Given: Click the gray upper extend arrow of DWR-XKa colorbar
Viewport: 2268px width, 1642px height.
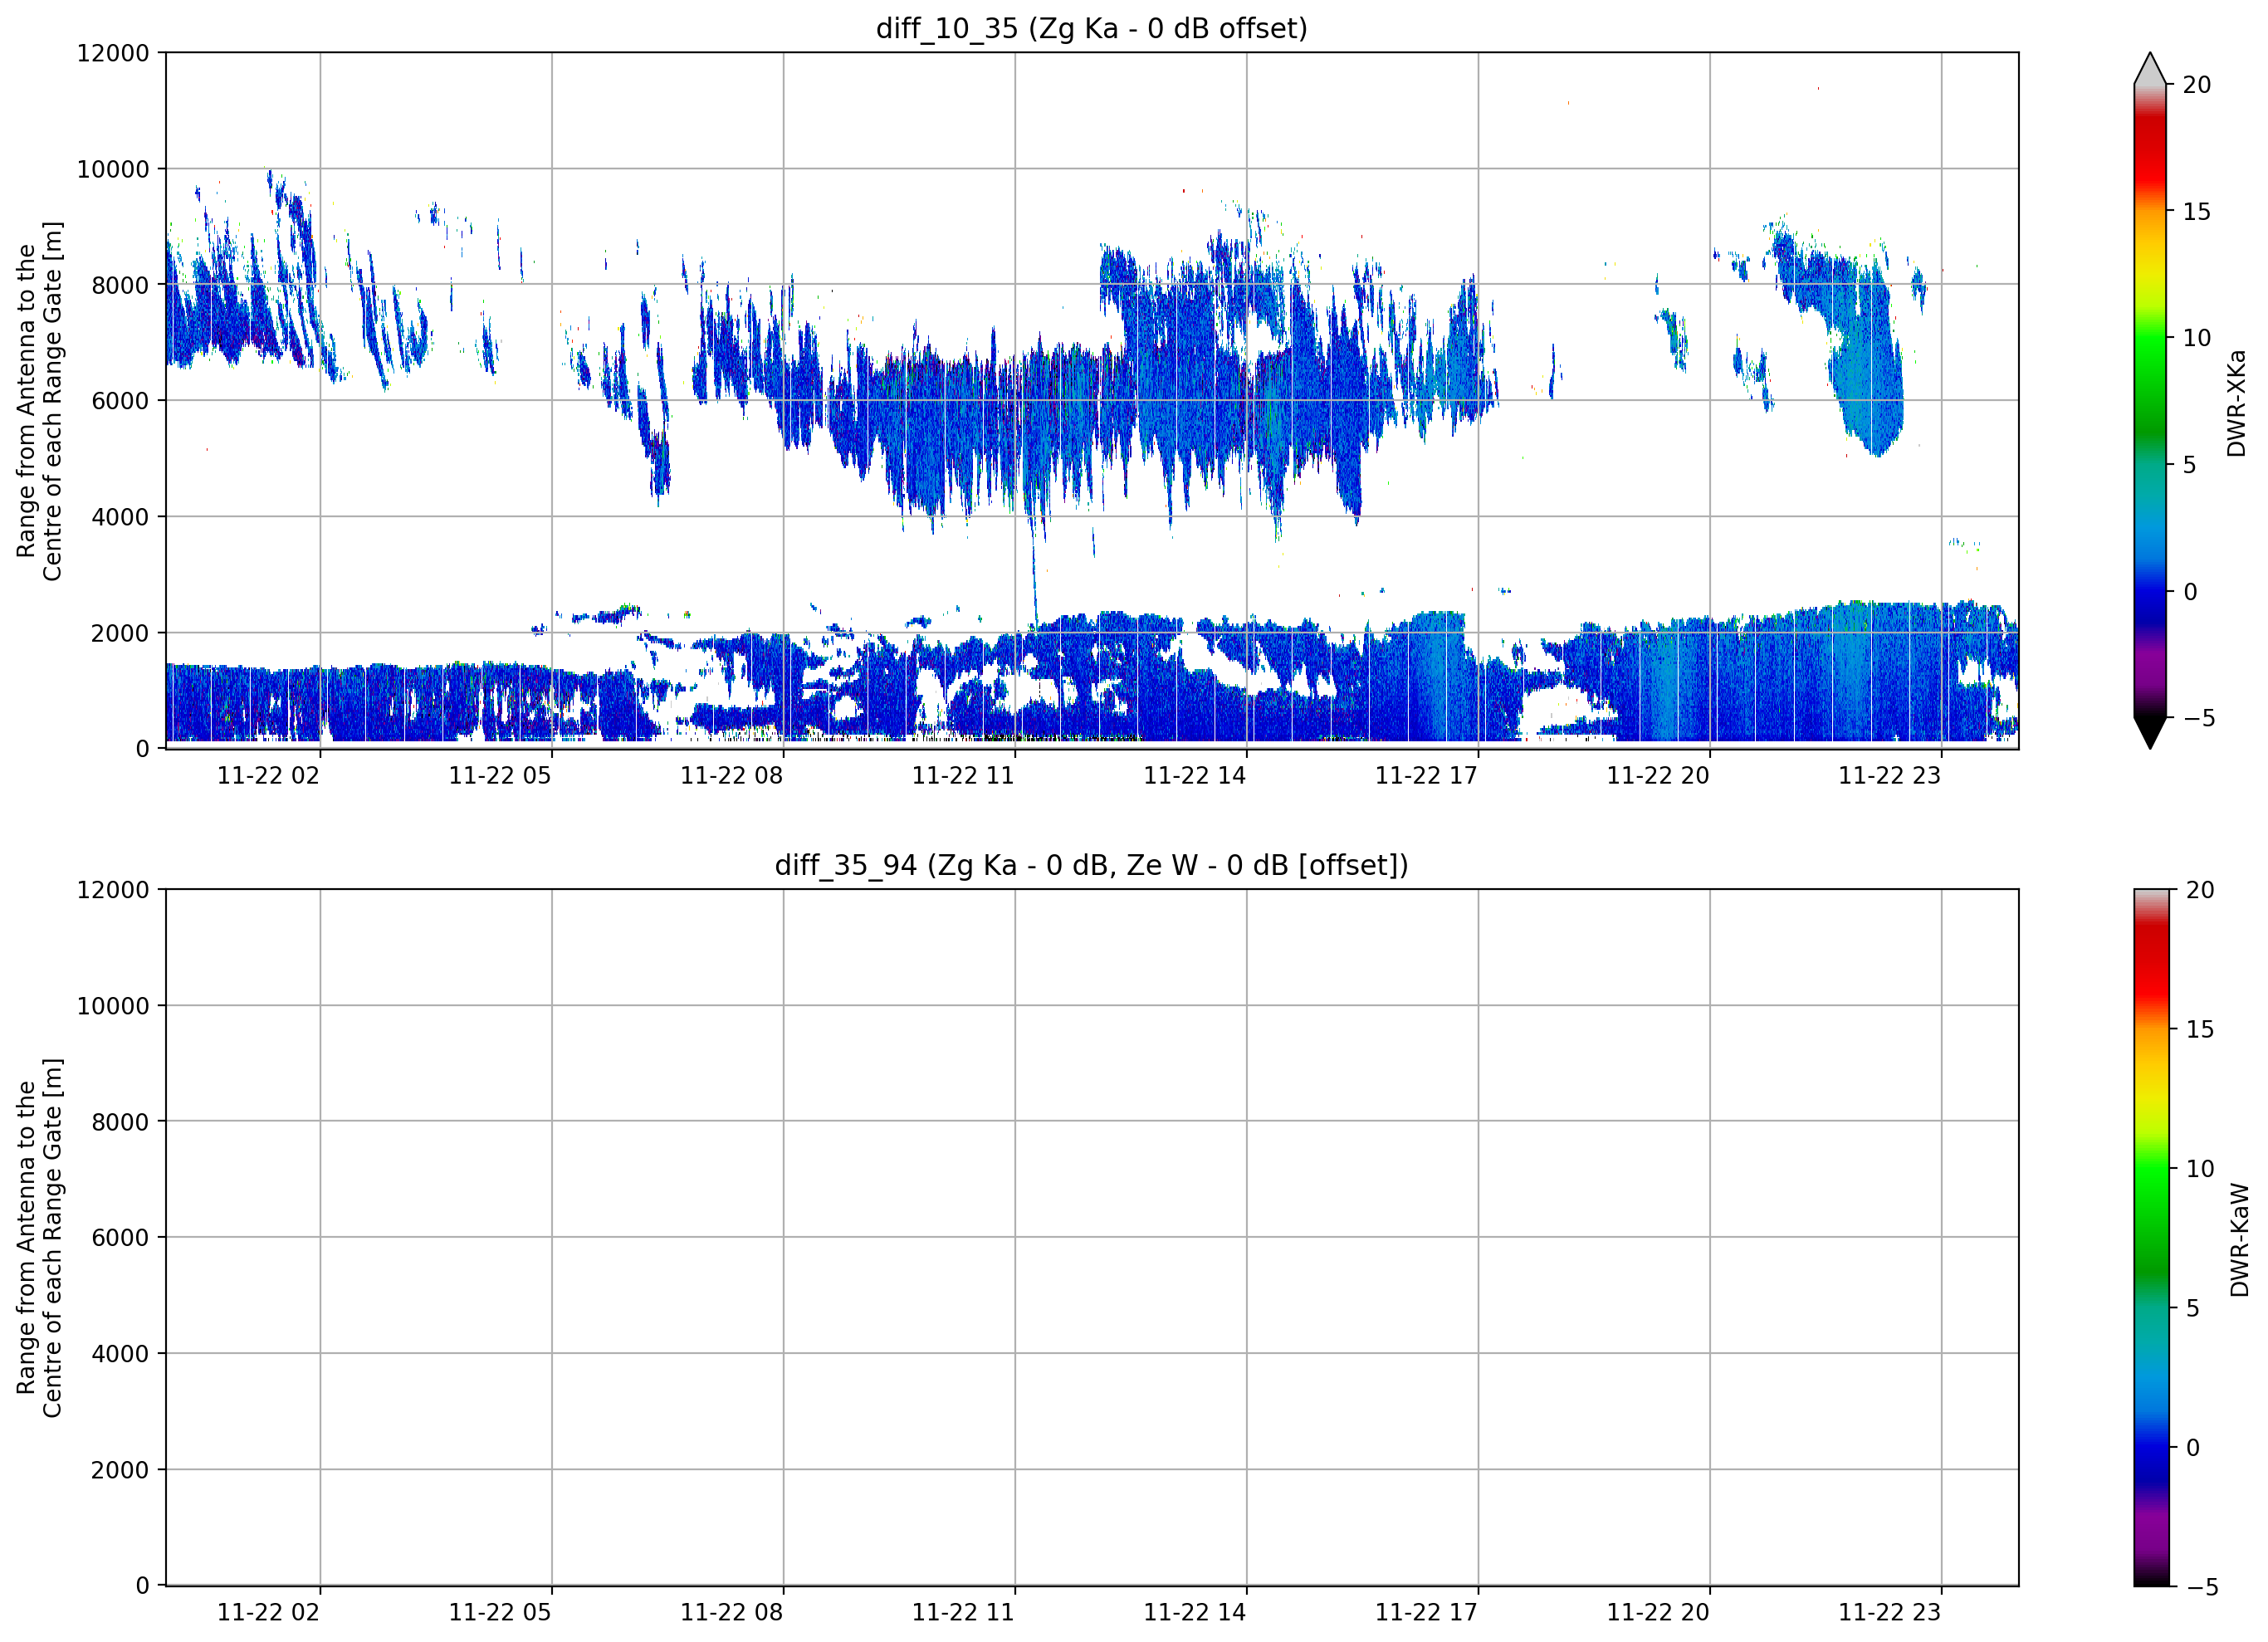Looking at the screenshot, I should [2150, 69].
